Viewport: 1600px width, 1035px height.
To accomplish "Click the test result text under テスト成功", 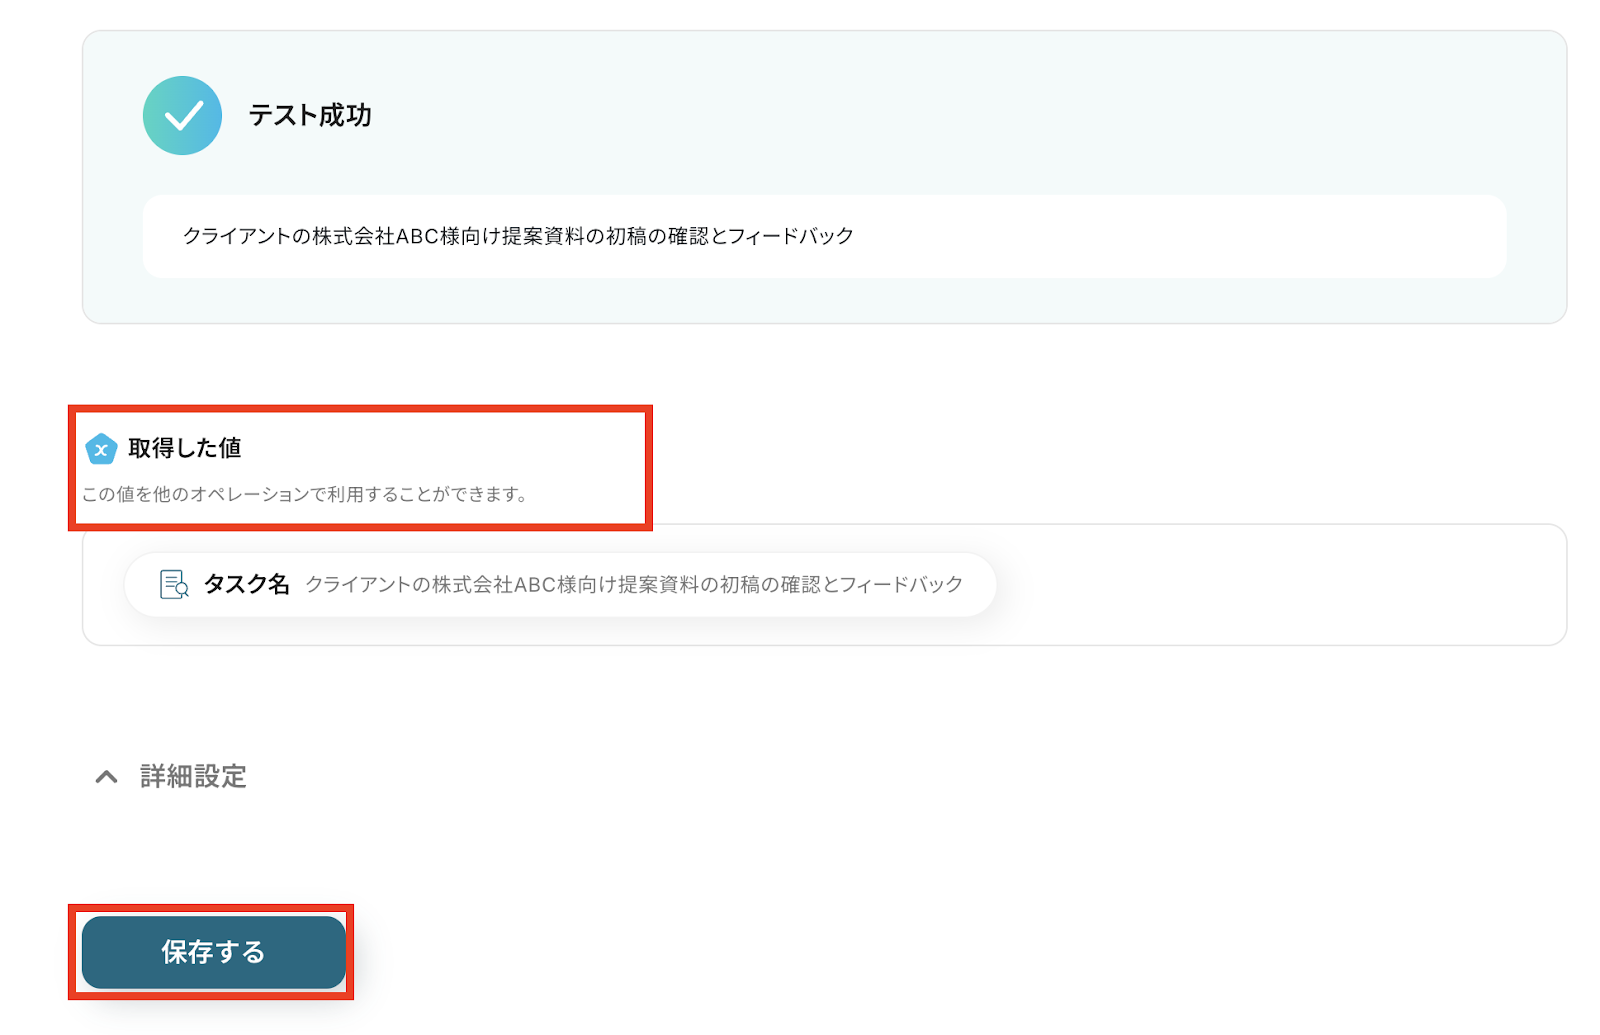I will (518, 236).
